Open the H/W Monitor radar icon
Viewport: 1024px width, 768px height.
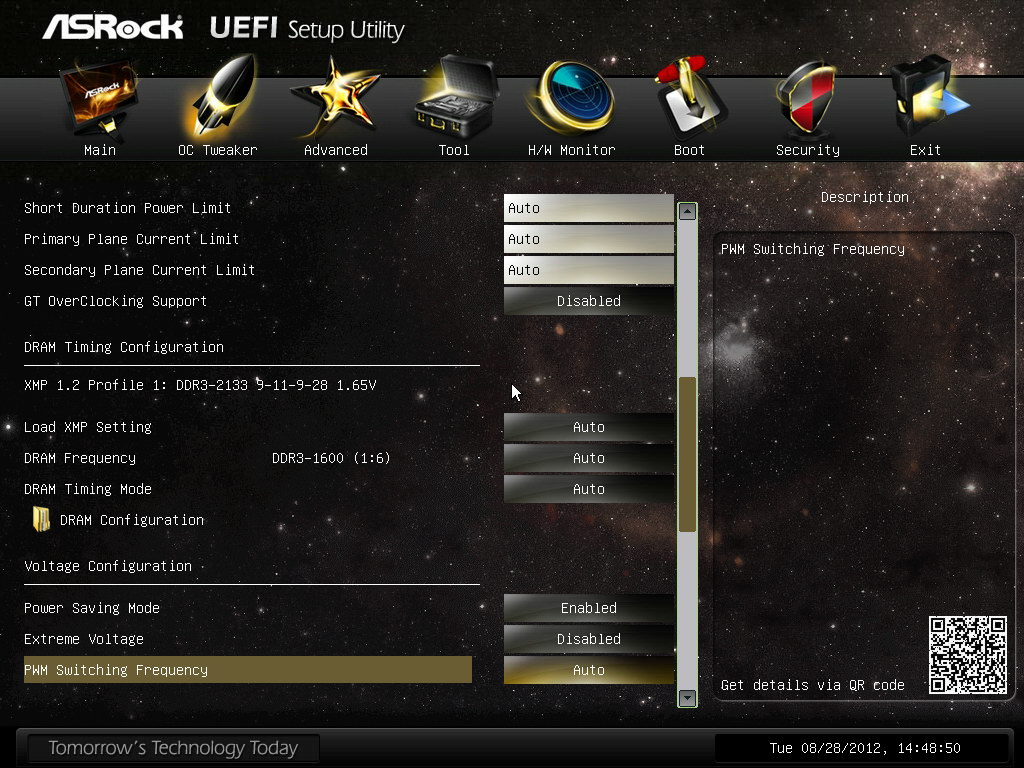[x=572, y=97]
